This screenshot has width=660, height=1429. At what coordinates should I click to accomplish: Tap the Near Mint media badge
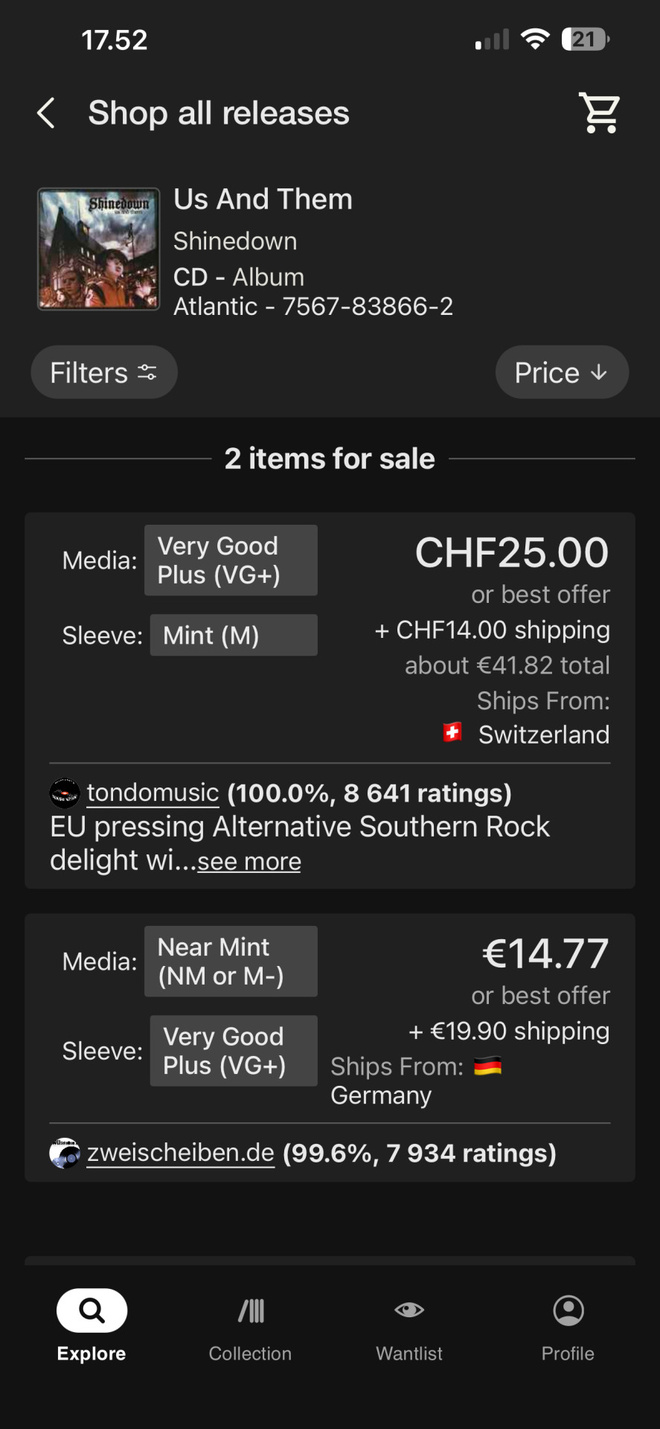click(x=231, y=961)
